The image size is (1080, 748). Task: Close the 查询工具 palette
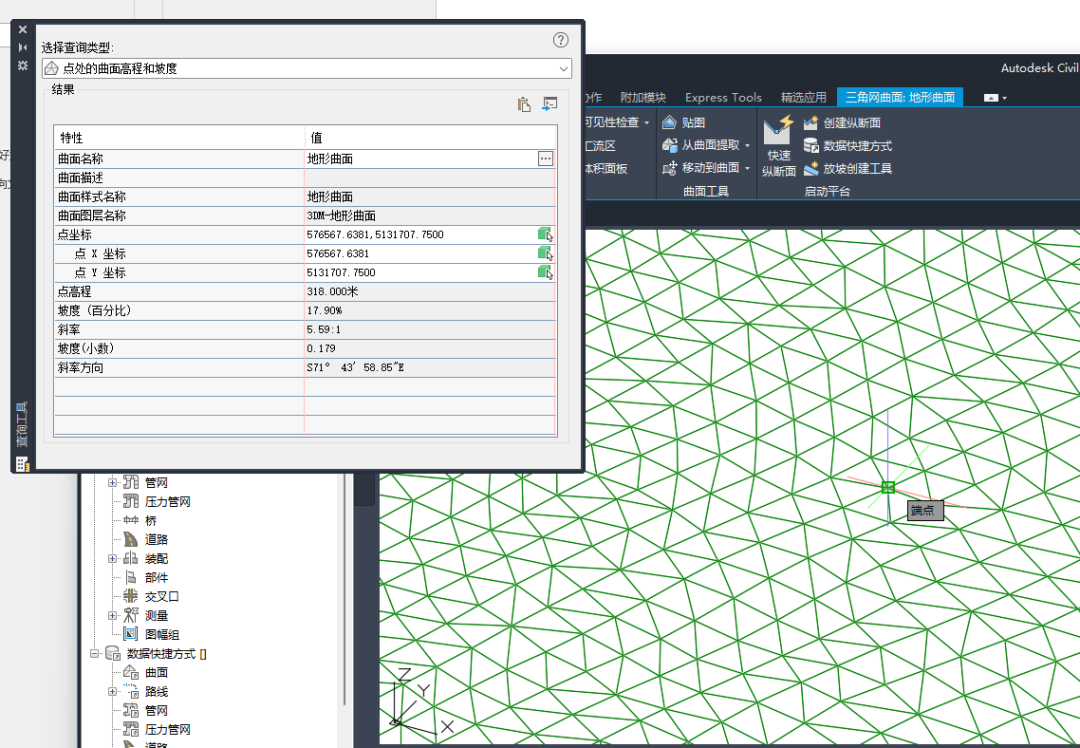tap(23, 30)
